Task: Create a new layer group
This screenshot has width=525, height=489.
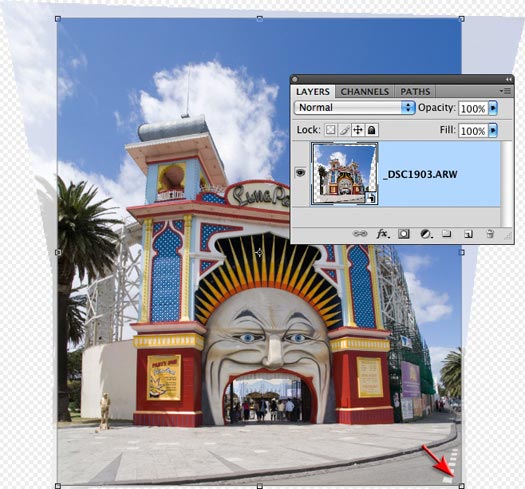Action: [446, 233]
